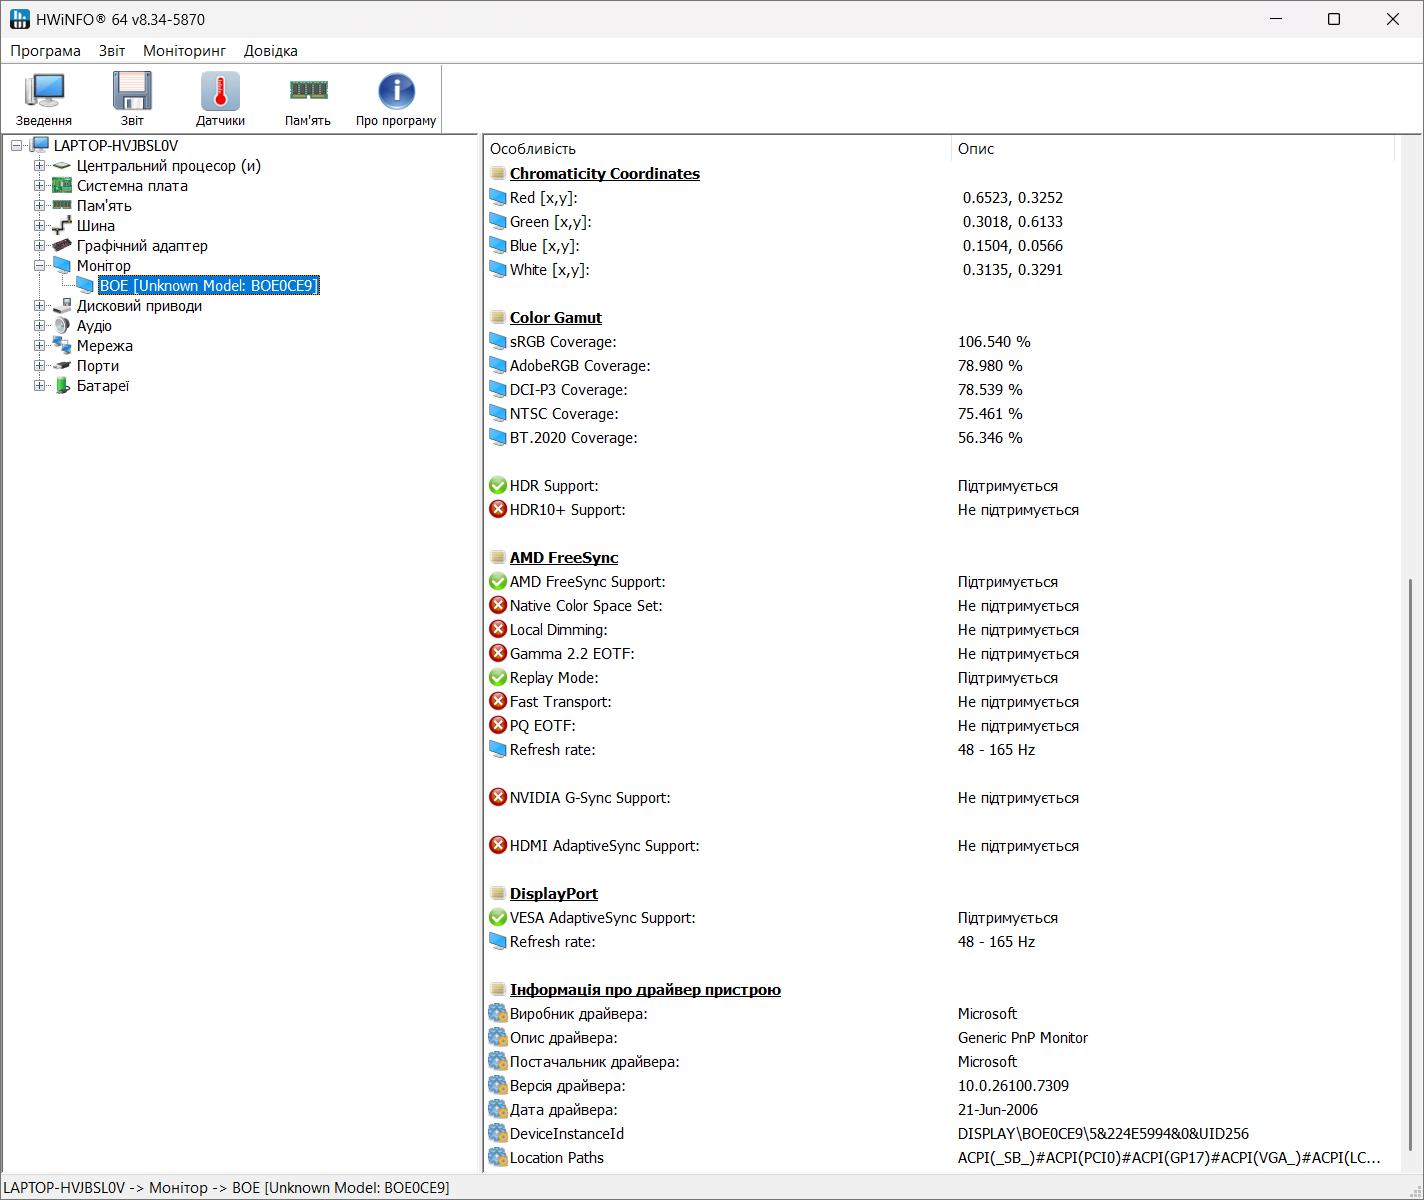Select the BT.2020 Coverage value 56.346 %
The height and width of the screenshot is (1200, 1424).
click(x=990, y=437)
